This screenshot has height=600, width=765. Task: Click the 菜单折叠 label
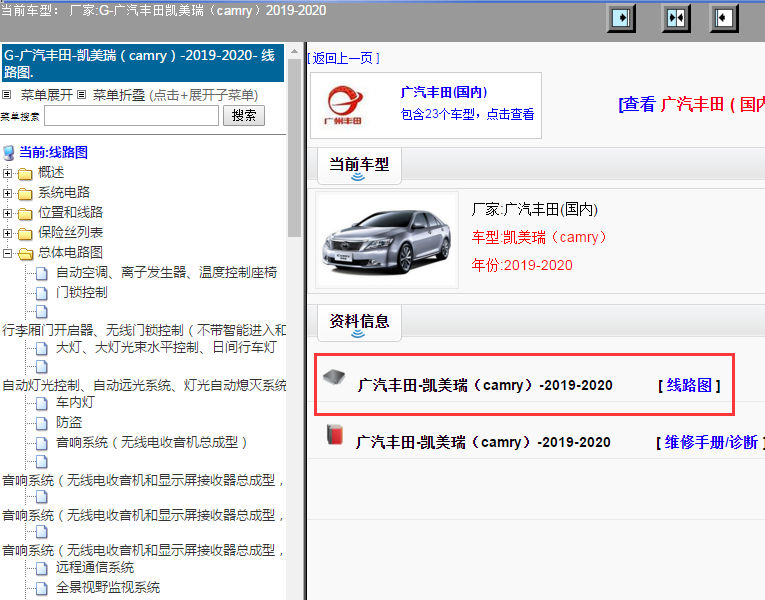[119, 95]
